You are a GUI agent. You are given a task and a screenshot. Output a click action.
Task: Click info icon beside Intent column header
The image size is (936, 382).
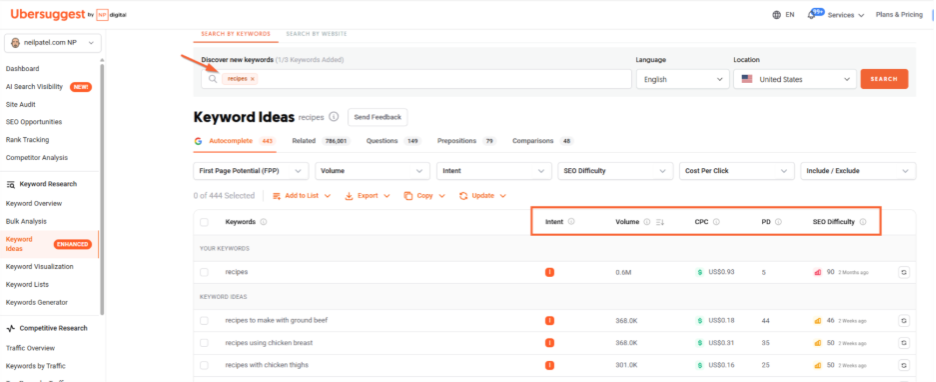coord(571,221)
